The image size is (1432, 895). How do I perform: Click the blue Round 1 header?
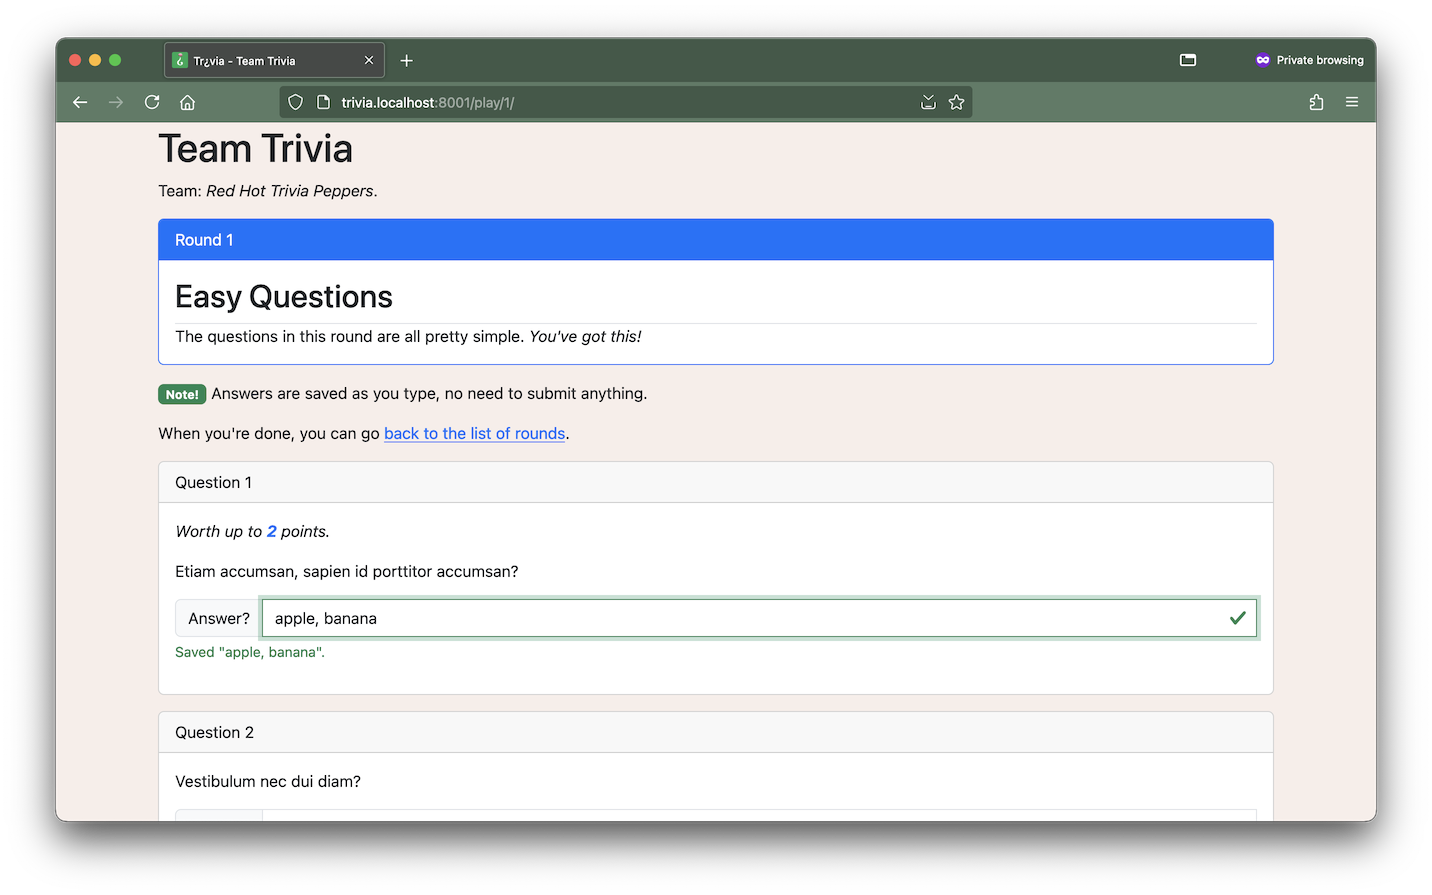click(x=715, y=240)
